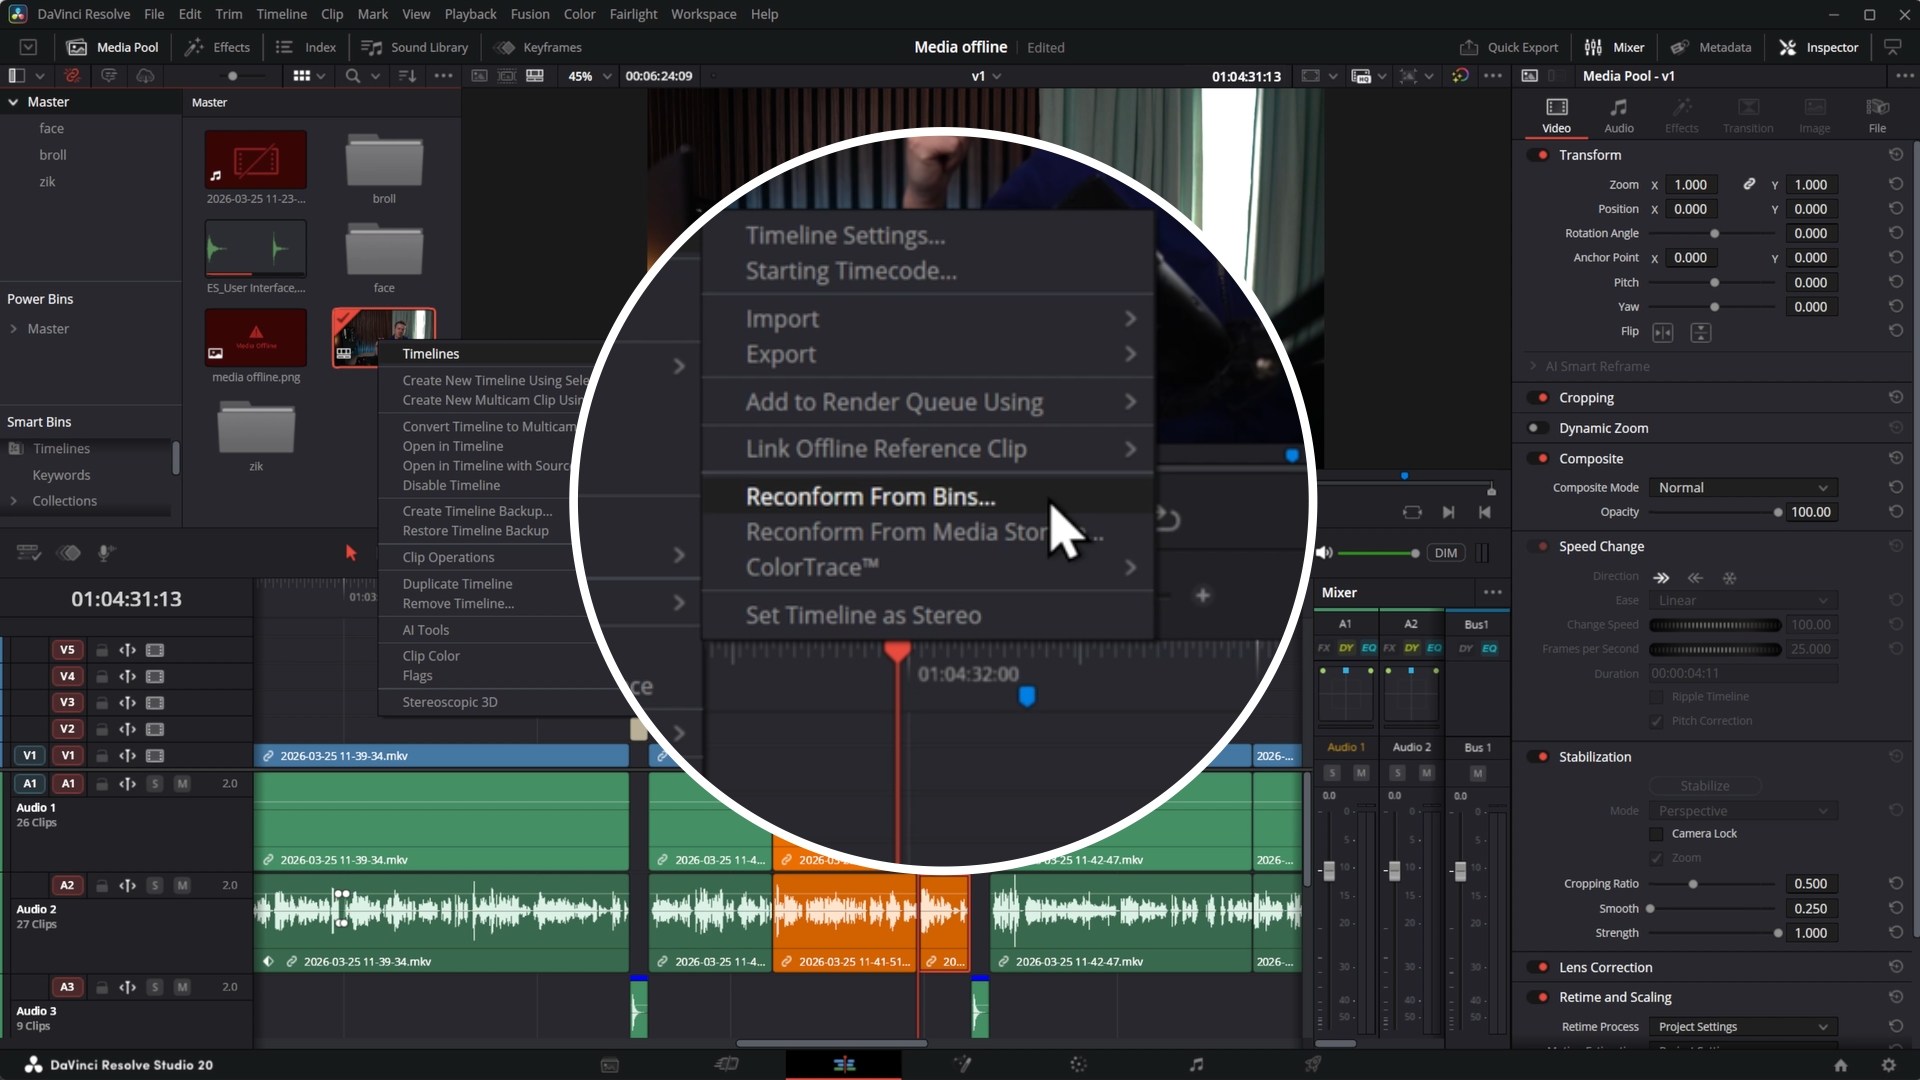The image size is (1920, 1080).
Task: Open the Mixer panel options menu
Action: pyautogui.click(x=1493, y=592)
